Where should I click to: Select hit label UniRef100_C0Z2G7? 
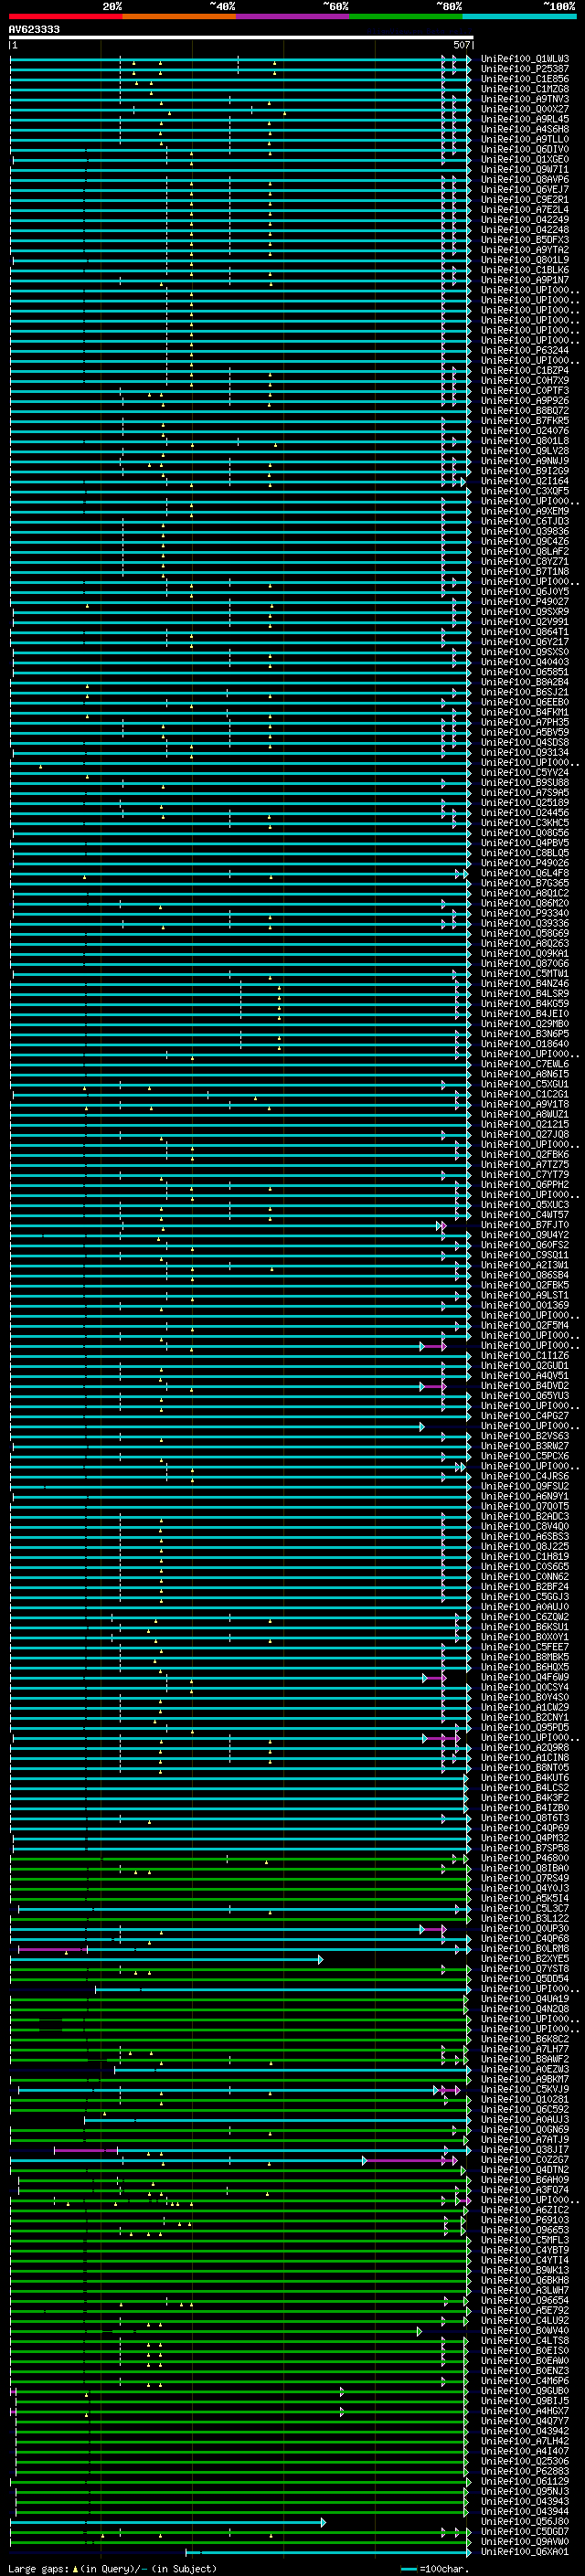(525, 2159)
